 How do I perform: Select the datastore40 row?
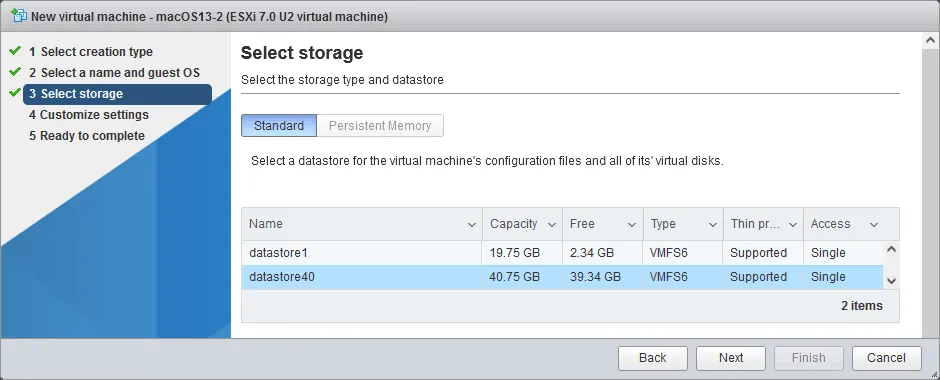click(562, 277)
